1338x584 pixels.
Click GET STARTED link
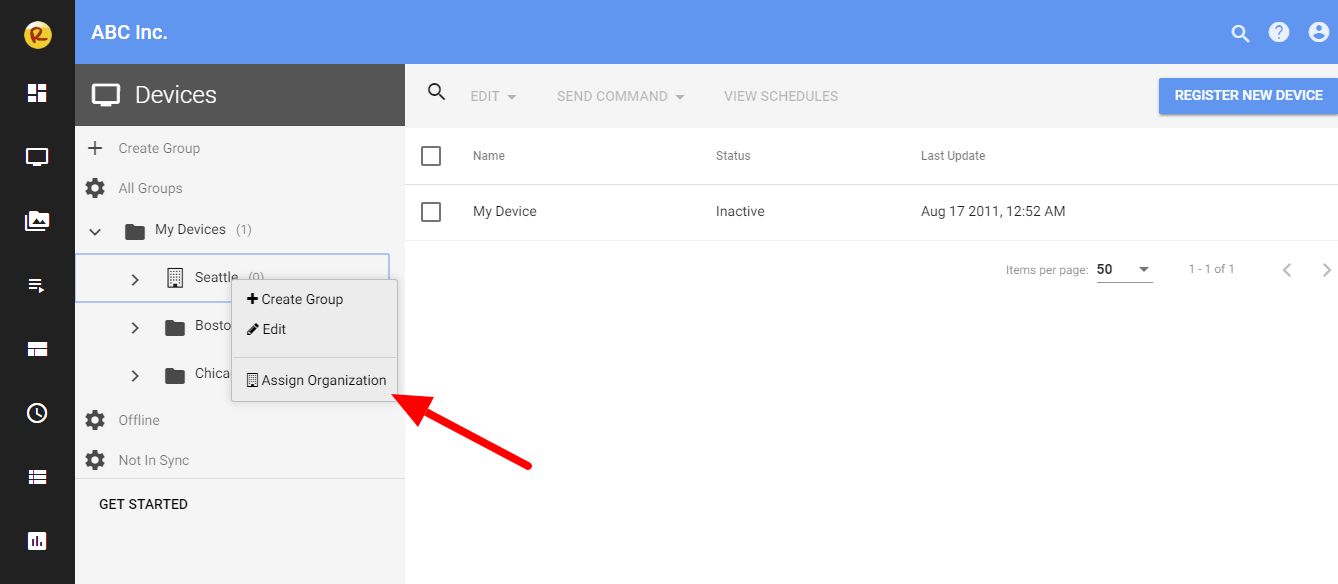(143, 504)
